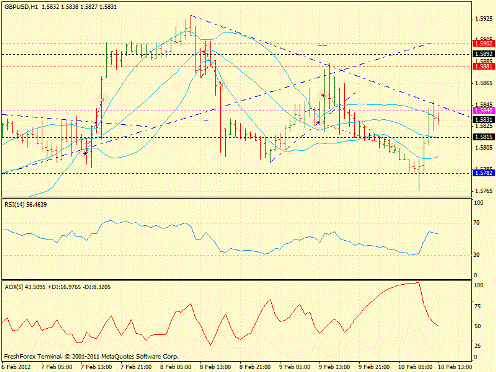Click the 8 Feb 05:00 time label
This screenshot has width=496, height=372.
176,367
